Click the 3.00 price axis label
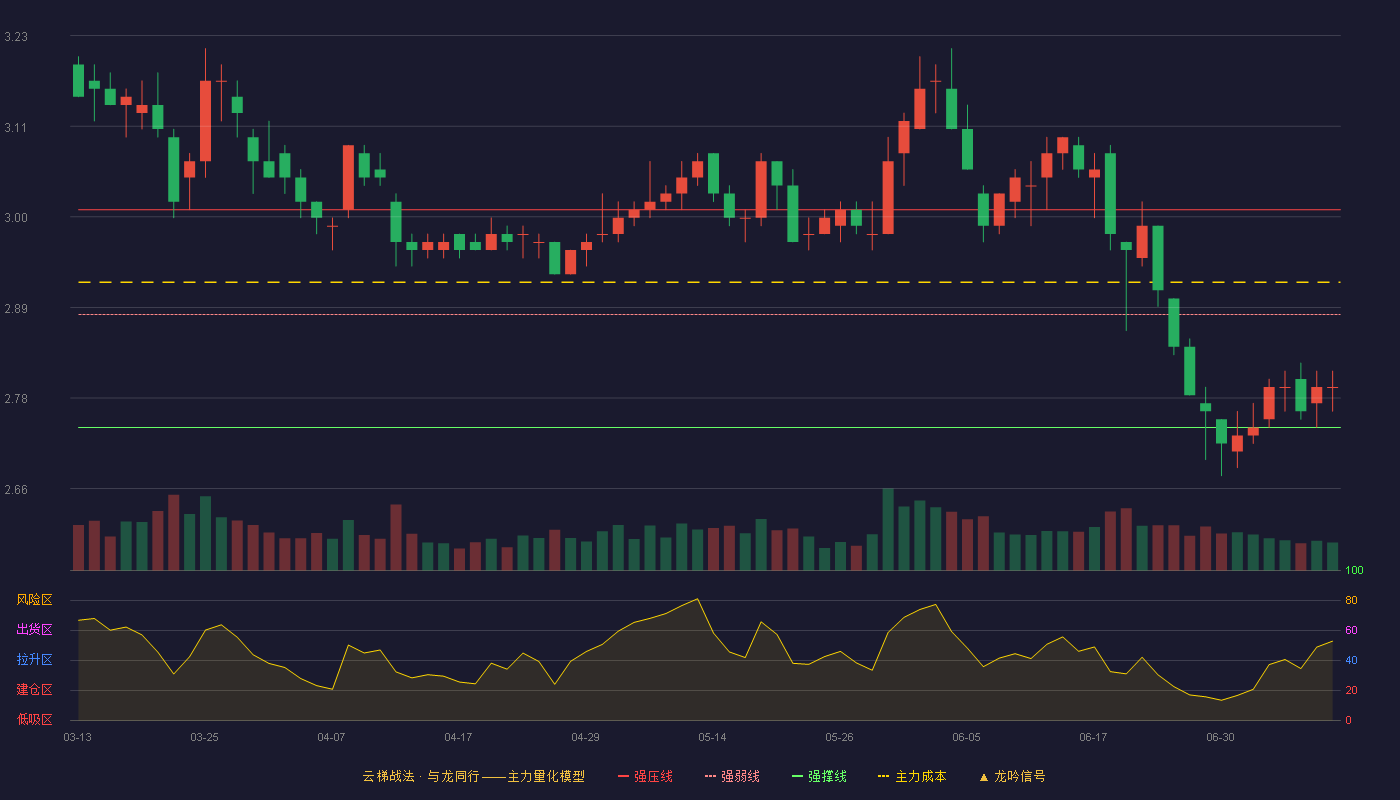Screen dimensions: 1400x800 [16, 218]
